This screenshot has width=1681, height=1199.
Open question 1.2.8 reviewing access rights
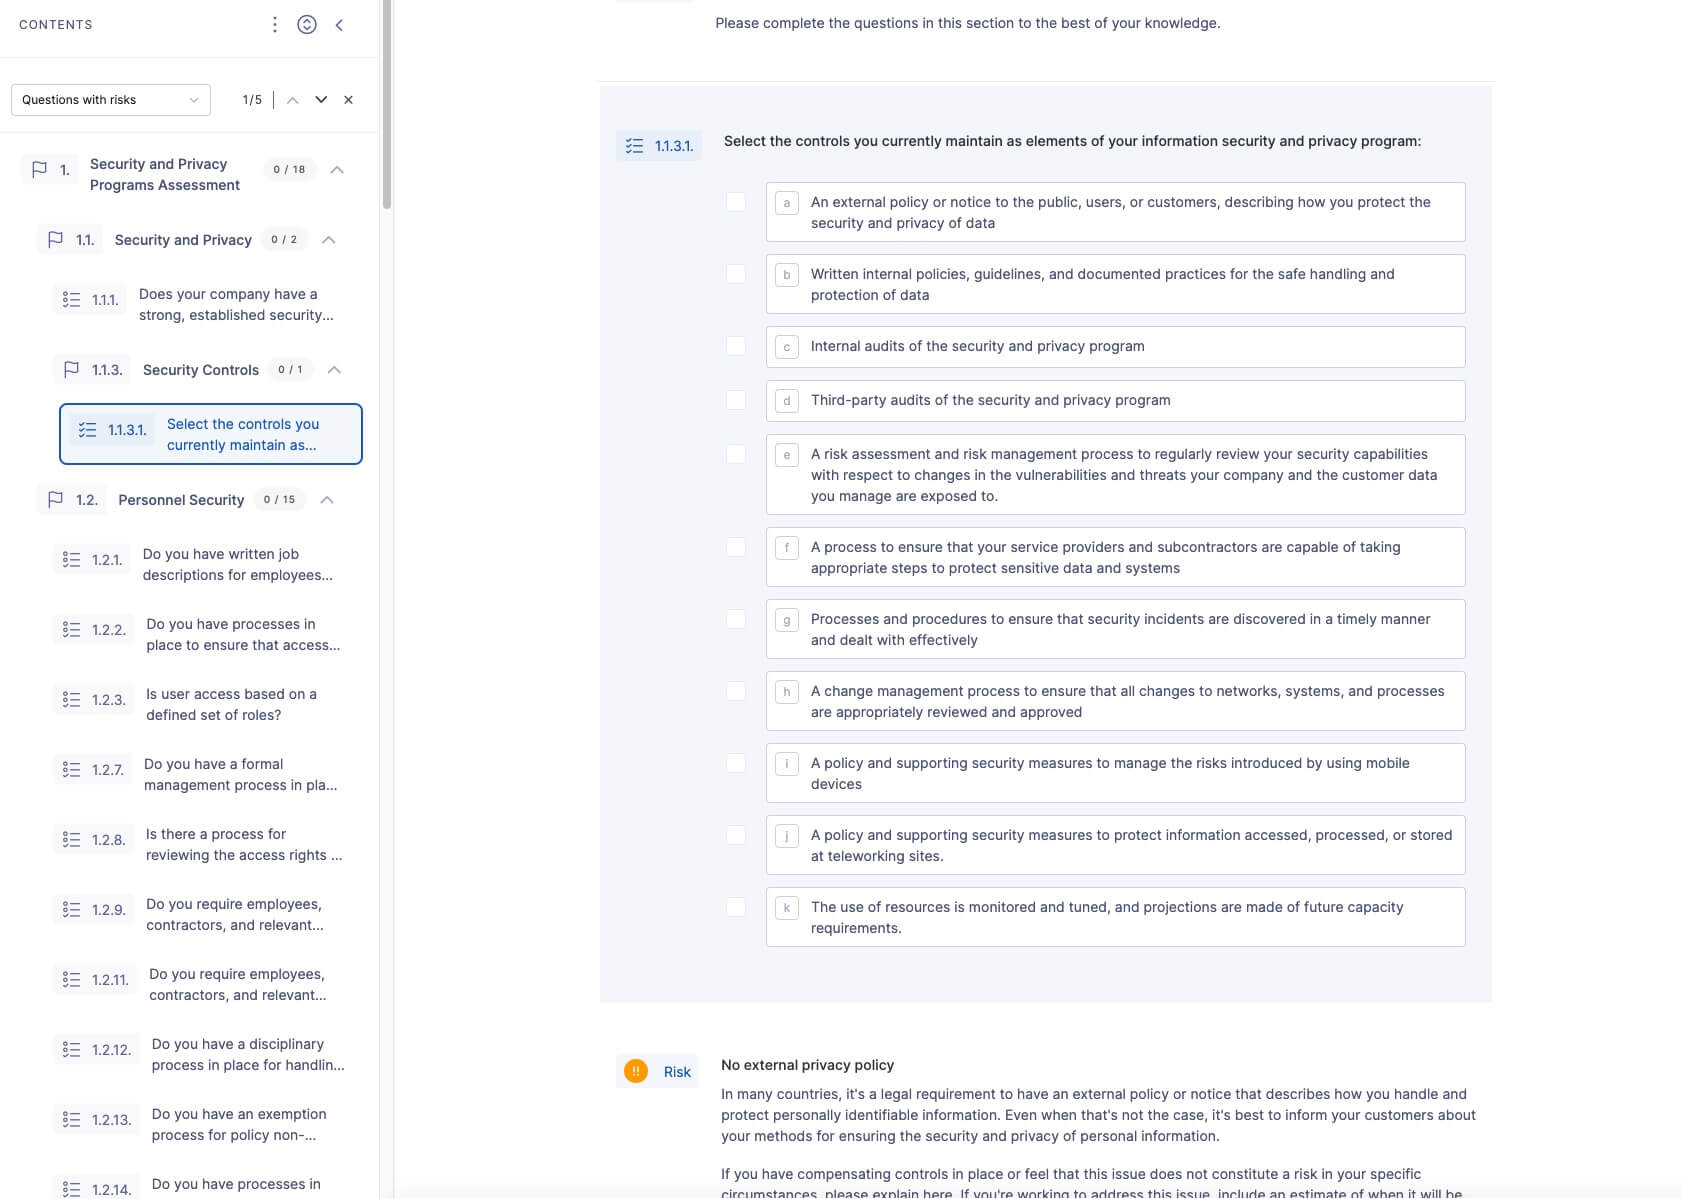click(x=244, y=844)
